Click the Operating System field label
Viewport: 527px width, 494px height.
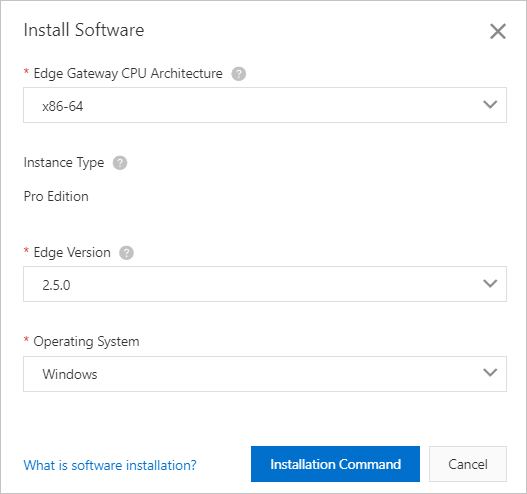[86, 342]
